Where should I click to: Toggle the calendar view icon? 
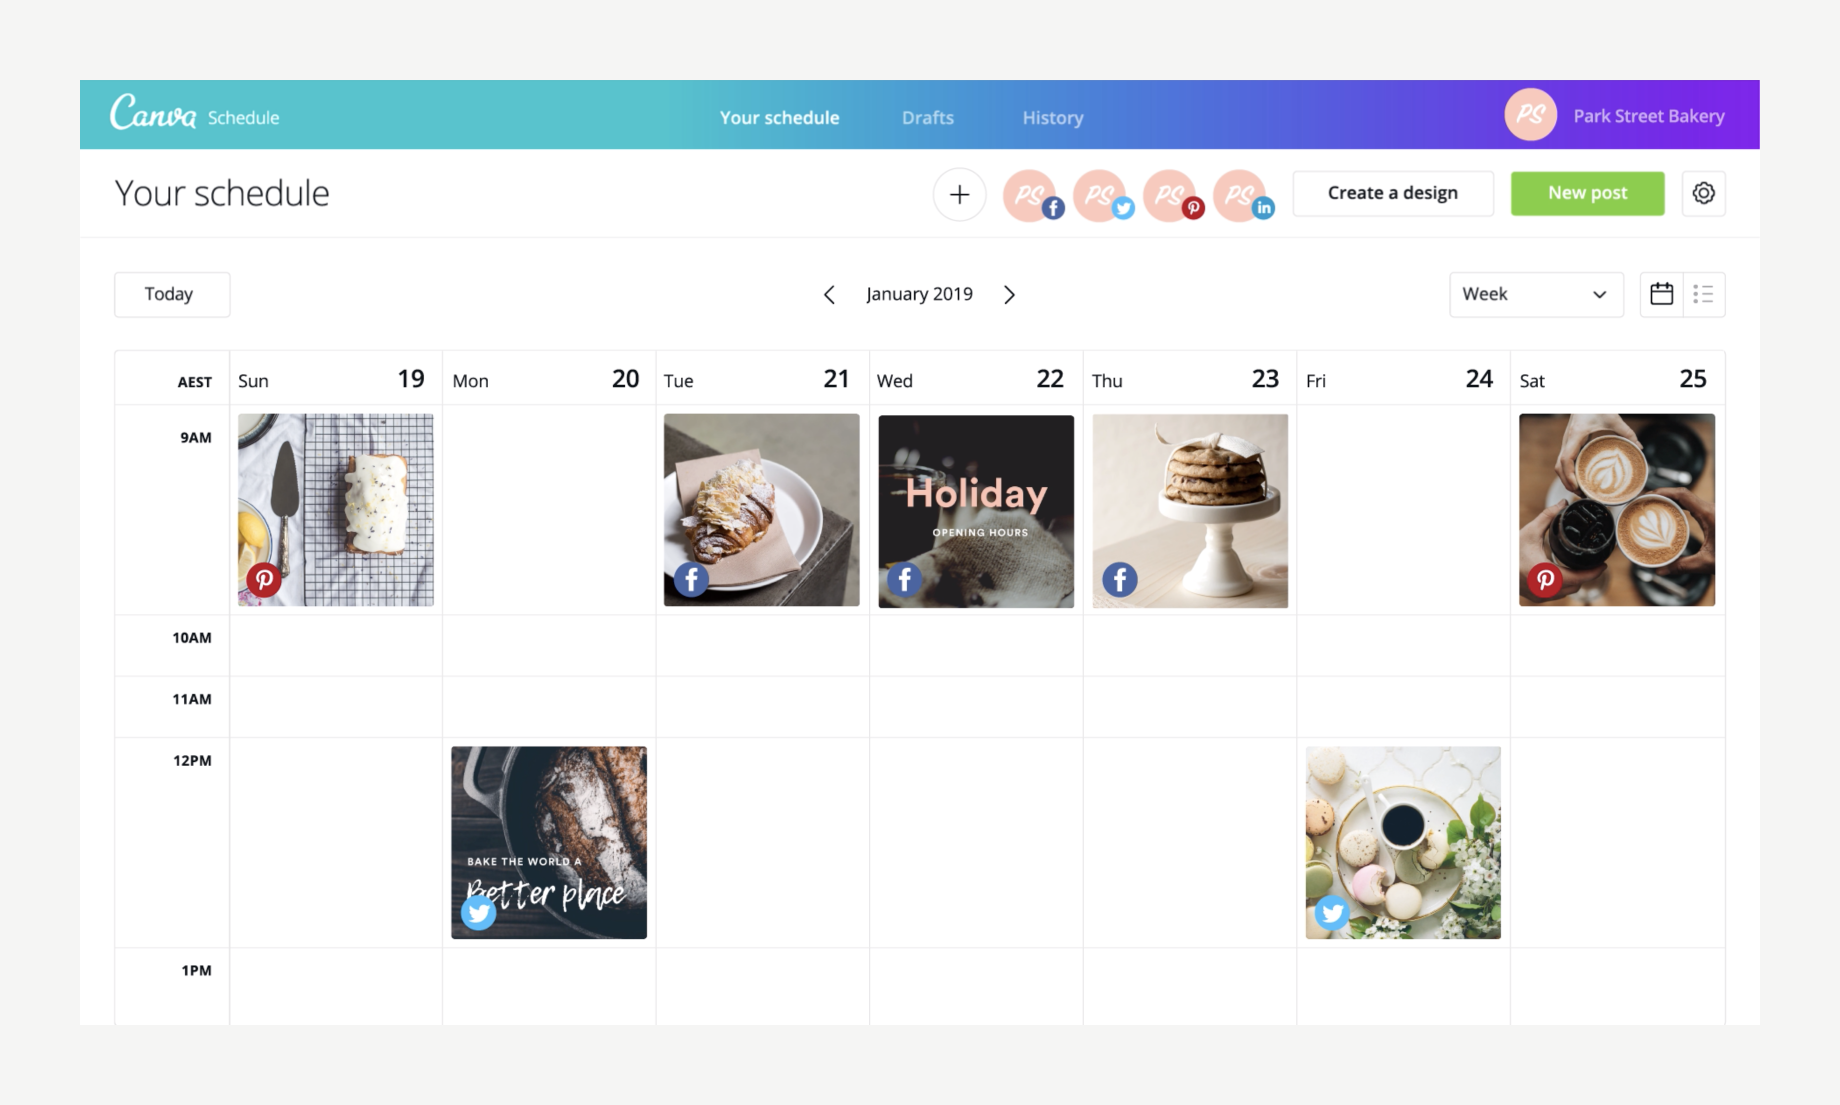(x=1662, y=294)
